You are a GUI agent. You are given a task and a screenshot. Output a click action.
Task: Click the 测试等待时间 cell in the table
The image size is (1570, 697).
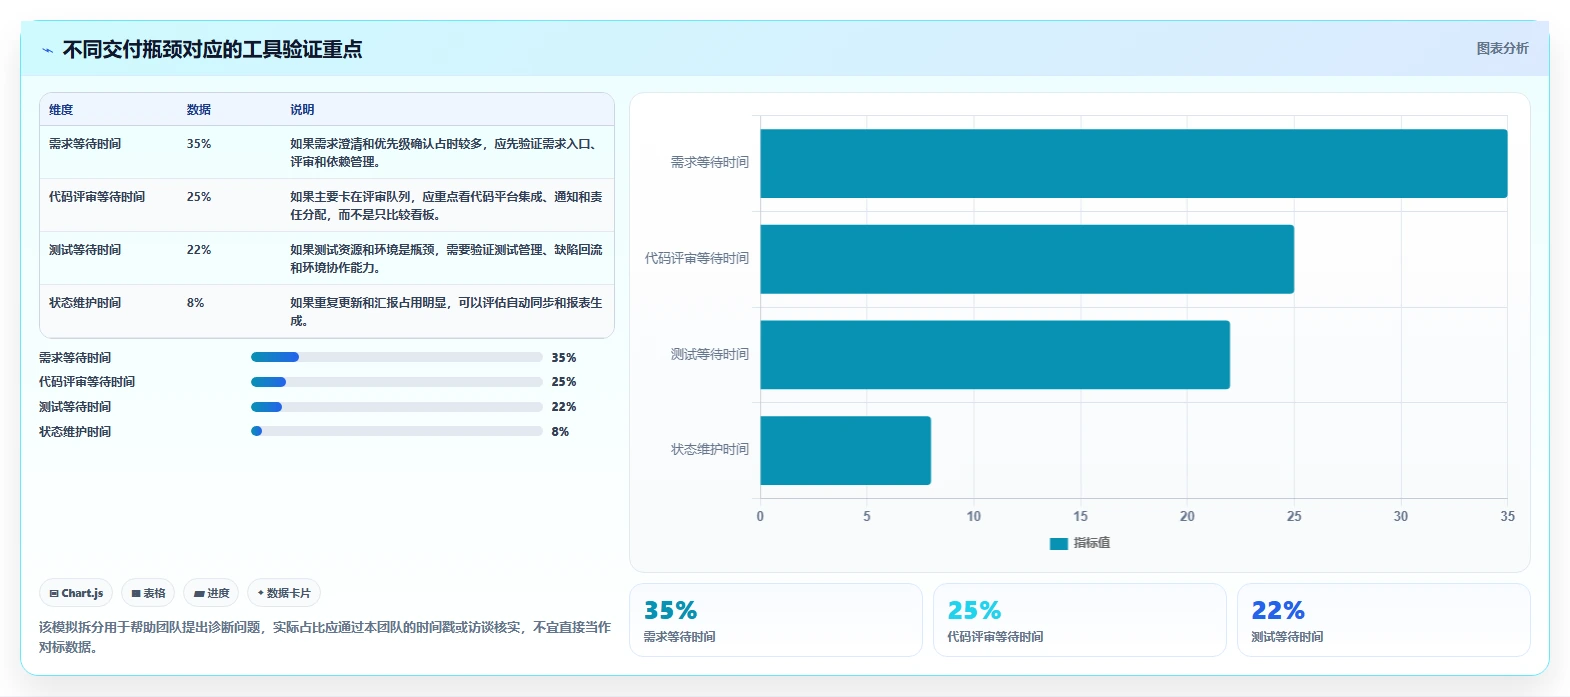(x=85, y=250)
